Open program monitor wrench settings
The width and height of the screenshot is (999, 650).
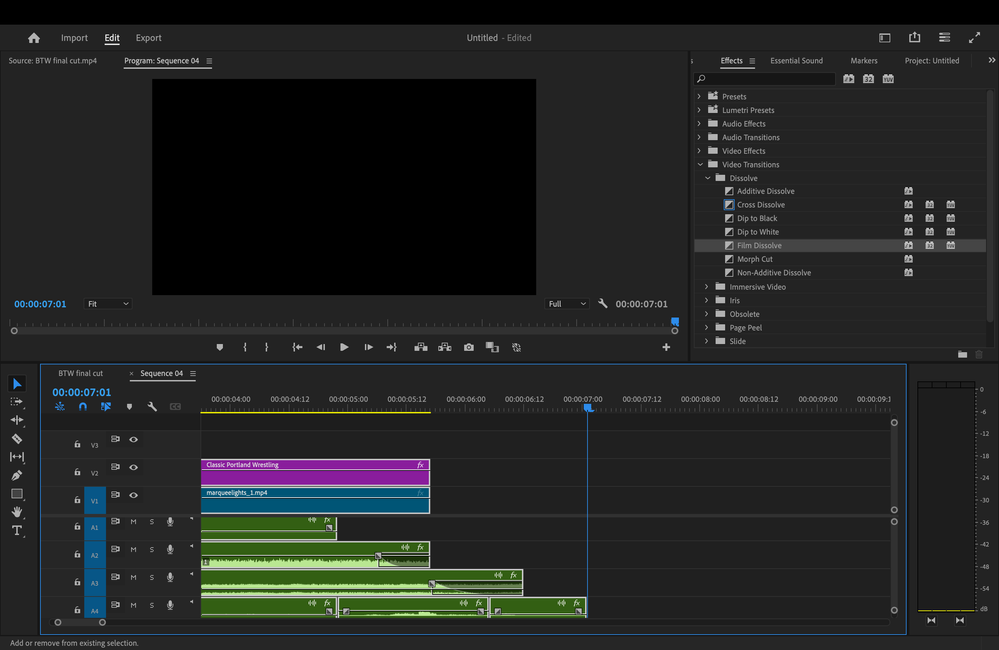coord(603,304)
